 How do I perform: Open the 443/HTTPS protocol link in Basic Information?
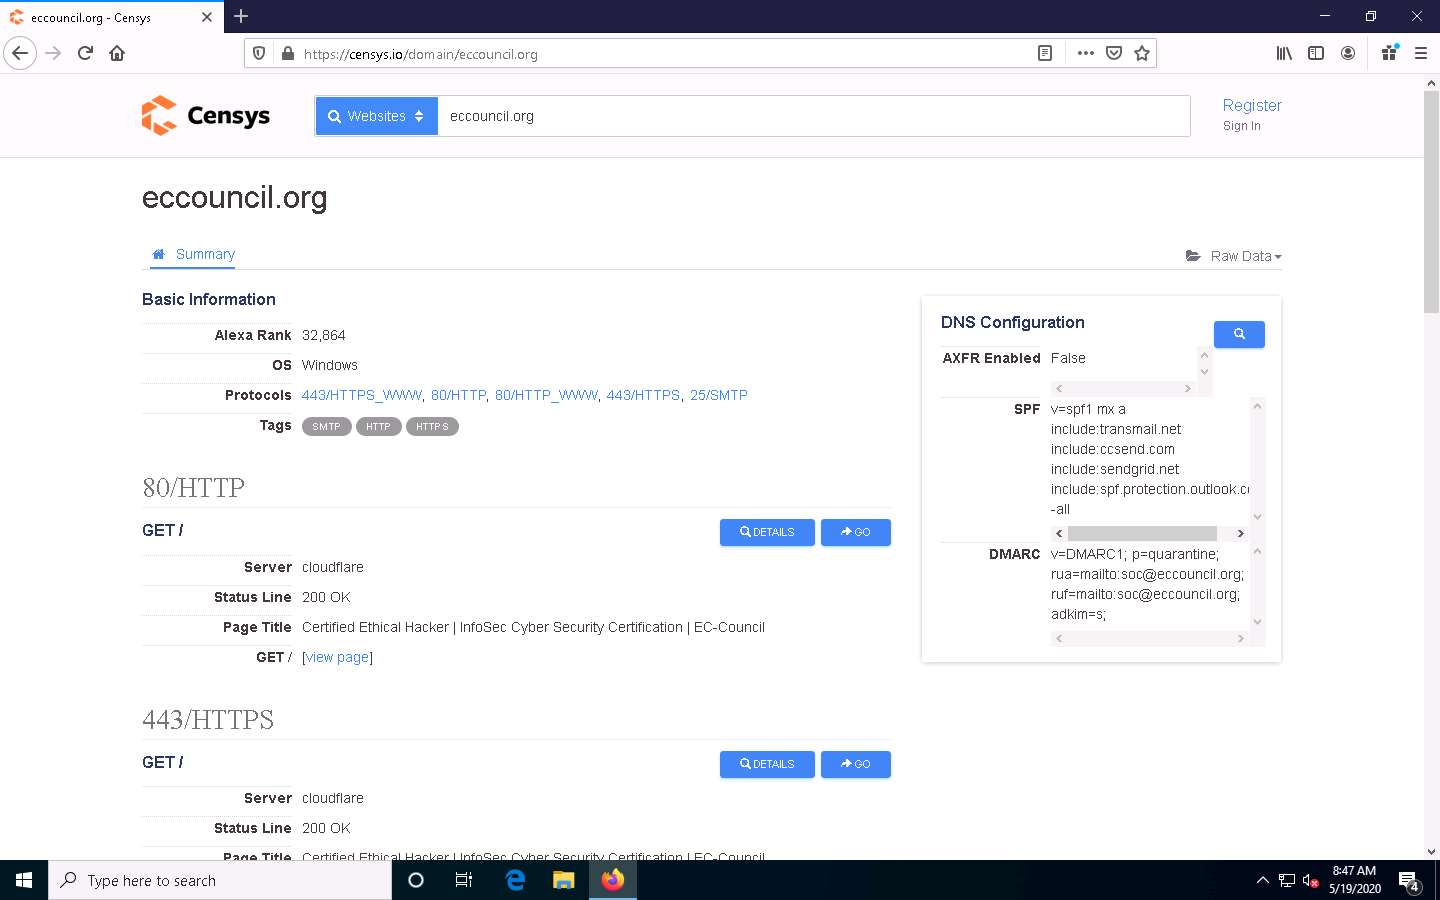pos(643,395)
